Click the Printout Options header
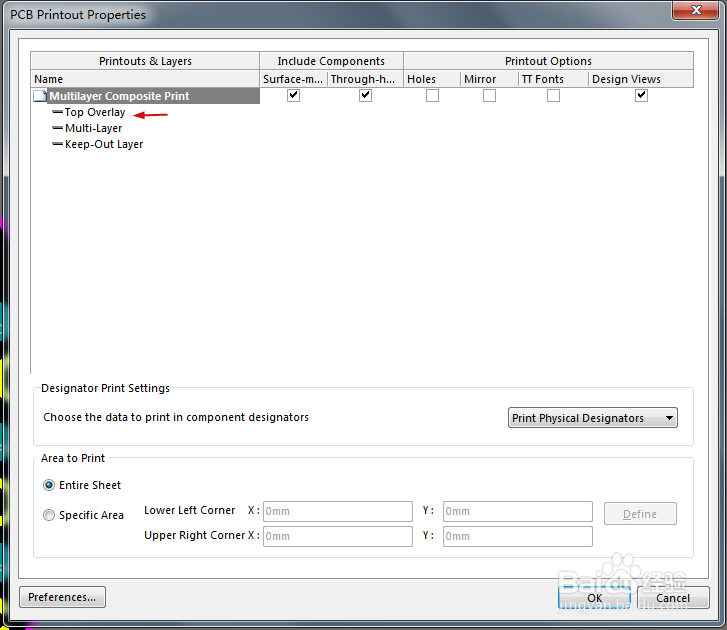 [548, 61]
